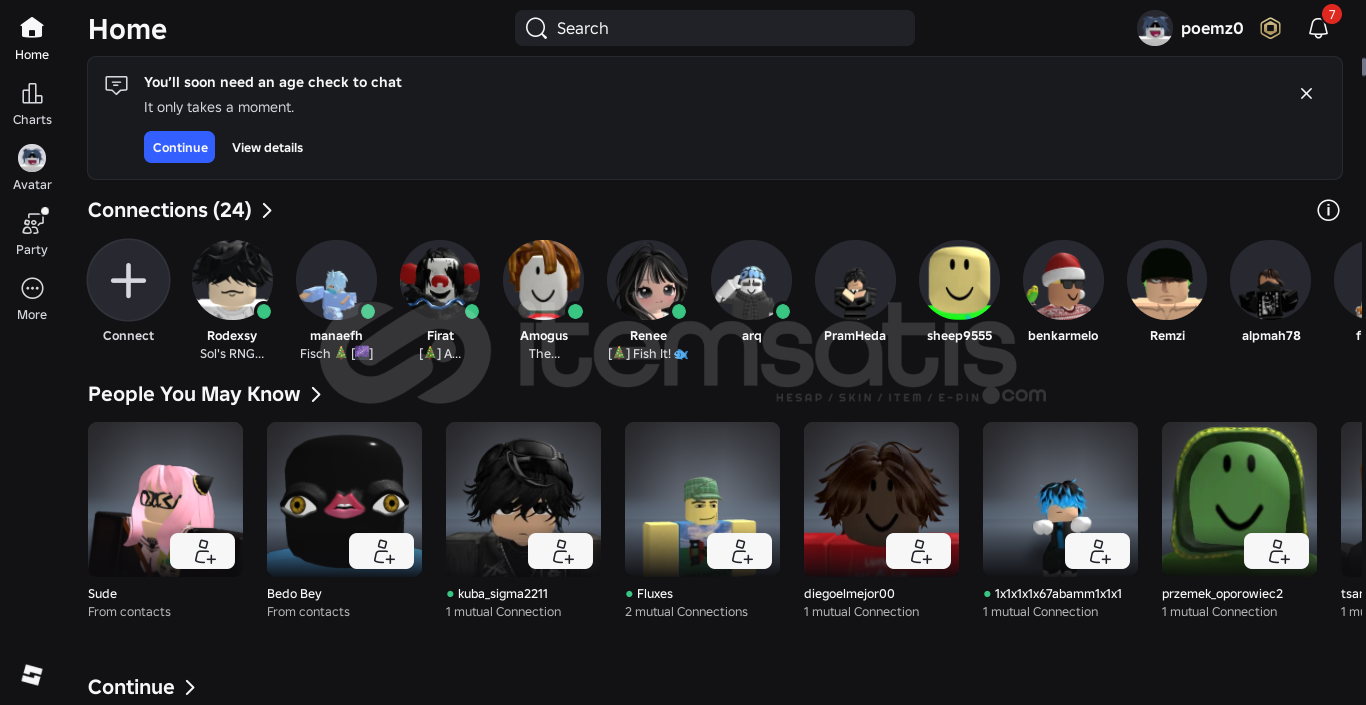
Task: Open Remzi's connection avatar
Action: [1167, 280]
